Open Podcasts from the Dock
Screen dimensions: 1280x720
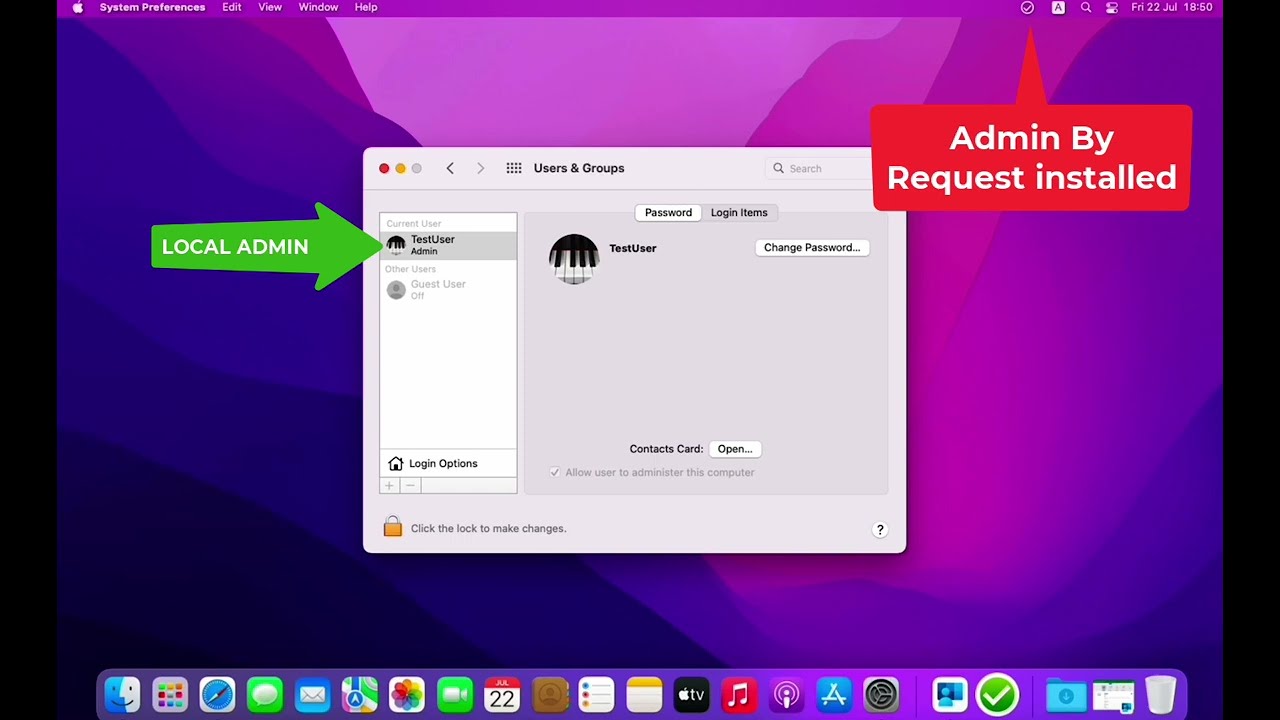click(787, 694)
